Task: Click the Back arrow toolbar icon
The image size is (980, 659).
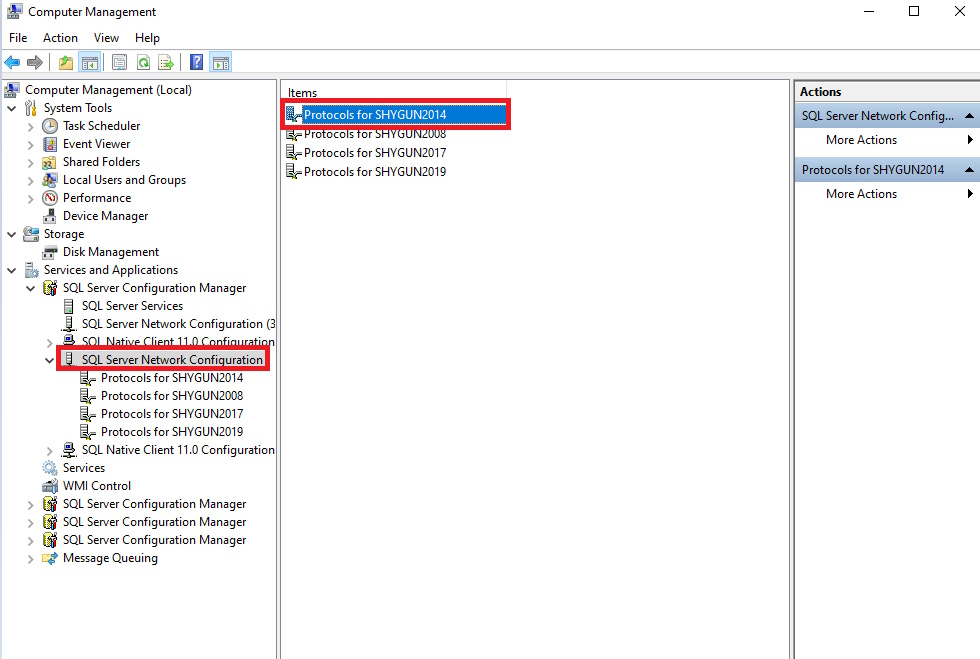Action: [x=12, y=63]
